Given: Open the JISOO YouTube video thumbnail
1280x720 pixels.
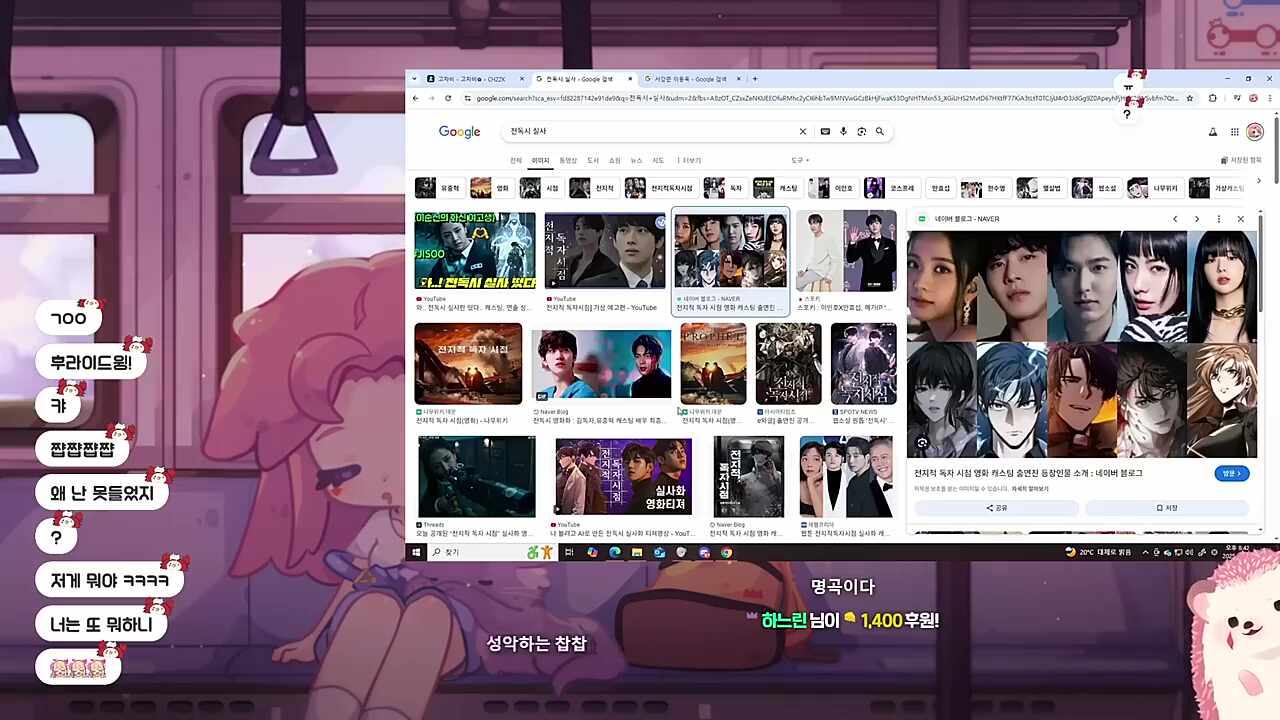Looking at the screenshot, I should click(475, 250).
